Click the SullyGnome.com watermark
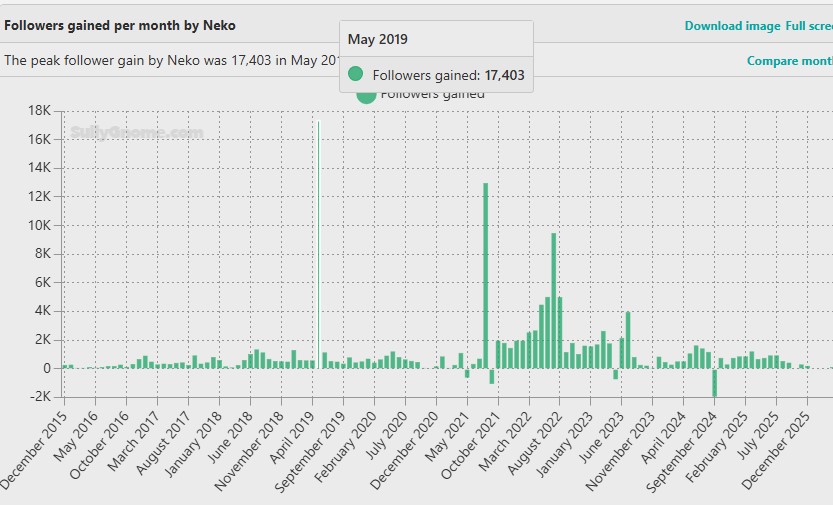This screenshot has width=833, height=505. pyautogui.click(x=137, y=132)
